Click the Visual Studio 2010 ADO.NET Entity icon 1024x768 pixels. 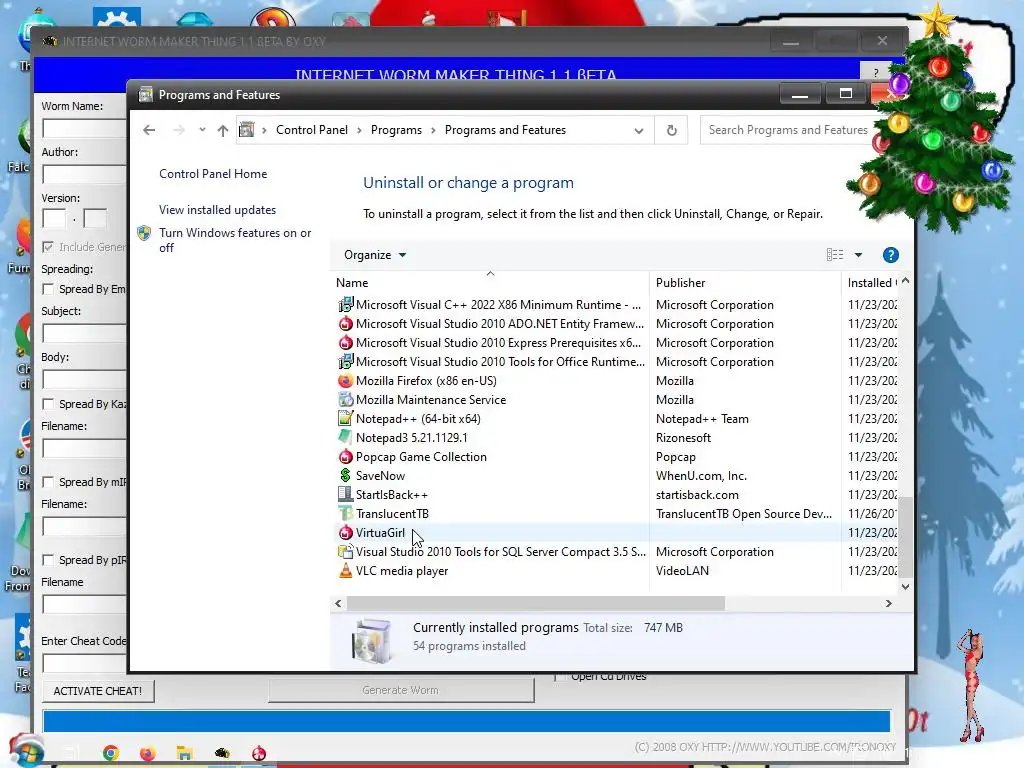(345, 323)
